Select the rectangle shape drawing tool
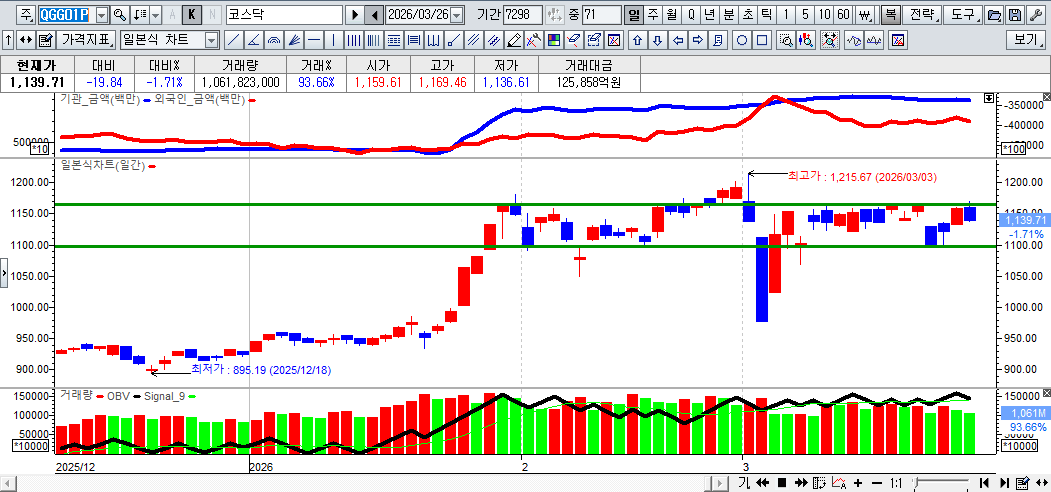Screen dimensions: 1051x492 tap(762, 41)
